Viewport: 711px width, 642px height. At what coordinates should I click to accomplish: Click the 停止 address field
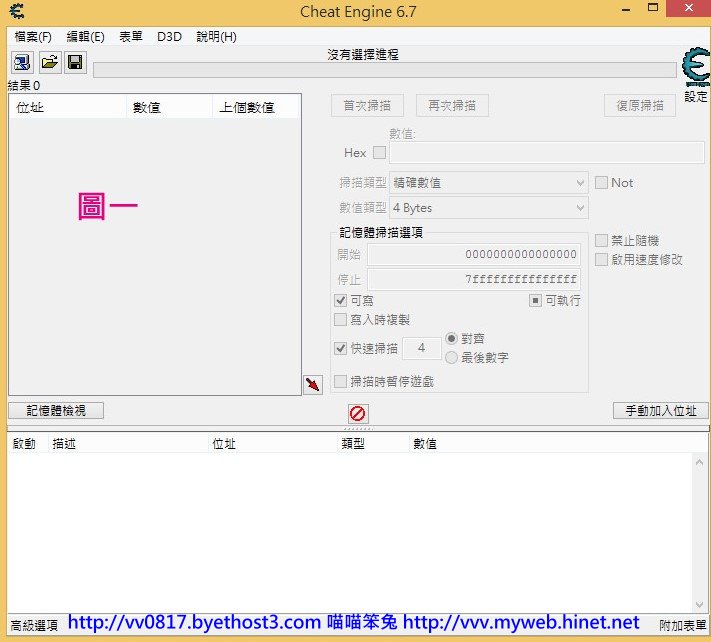(x=473, y=279)
